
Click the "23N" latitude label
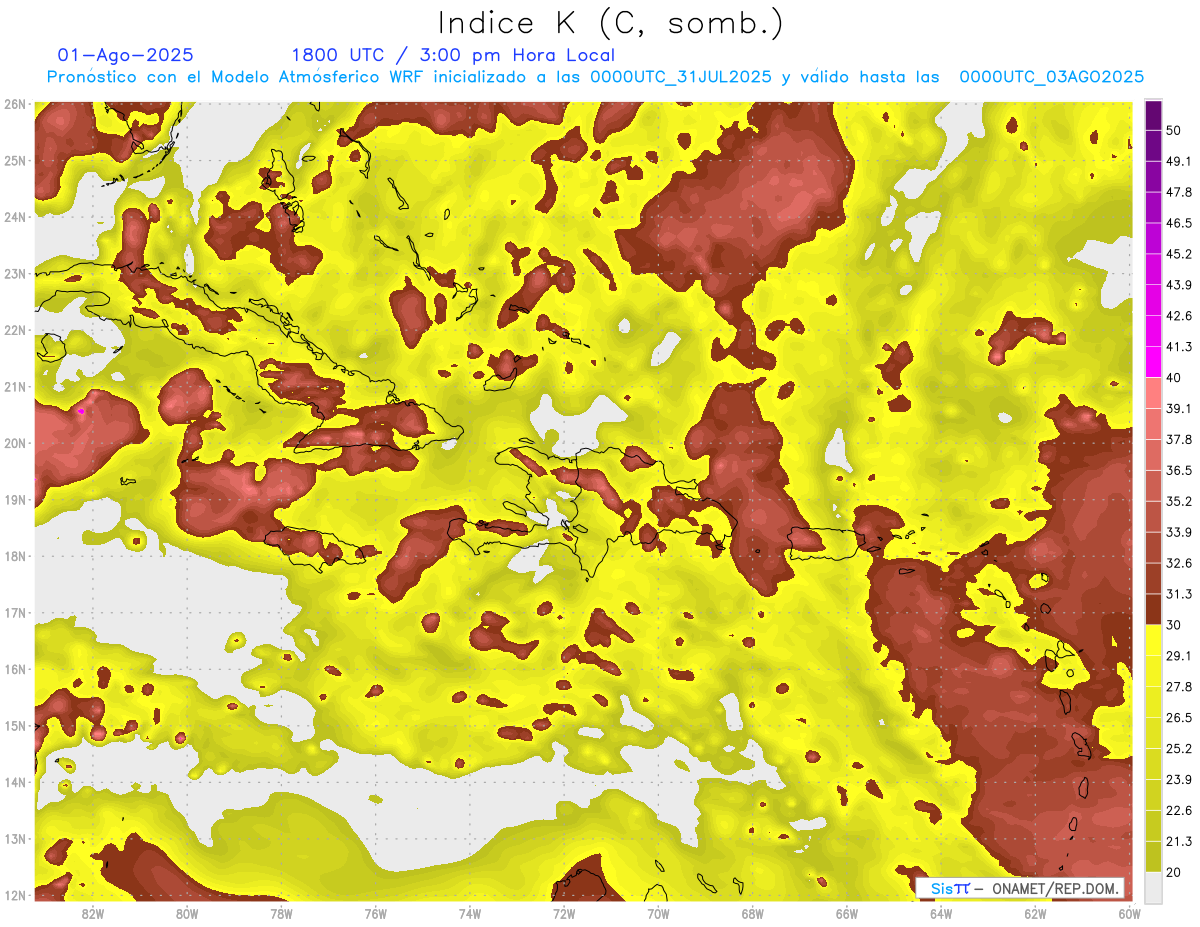pyautogui.click(x=15, y=273)
